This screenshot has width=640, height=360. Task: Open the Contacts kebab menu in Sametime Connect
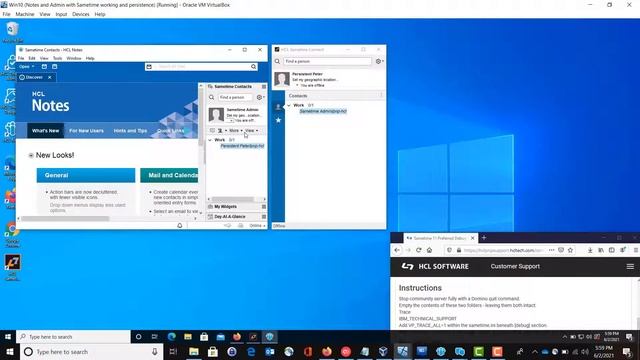(381, 96)
